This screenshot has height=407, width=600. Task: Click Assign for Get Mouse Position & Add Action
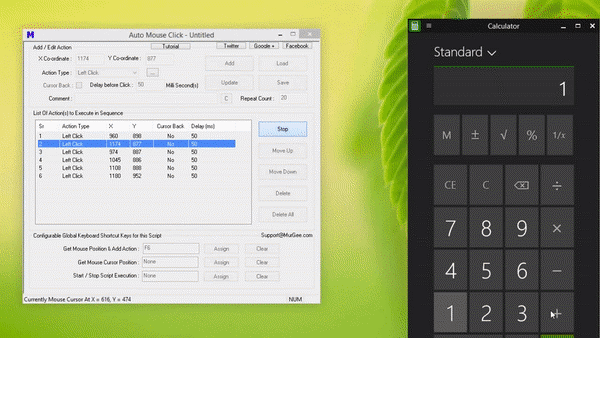coord(221,249)
